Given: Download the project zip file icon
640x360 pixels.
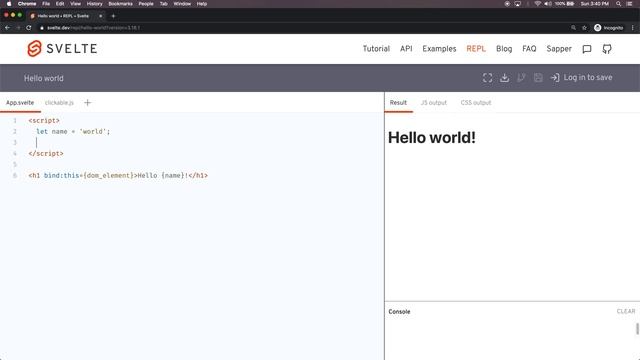Looking at the screenshot, I should click(x=504, y=78).
